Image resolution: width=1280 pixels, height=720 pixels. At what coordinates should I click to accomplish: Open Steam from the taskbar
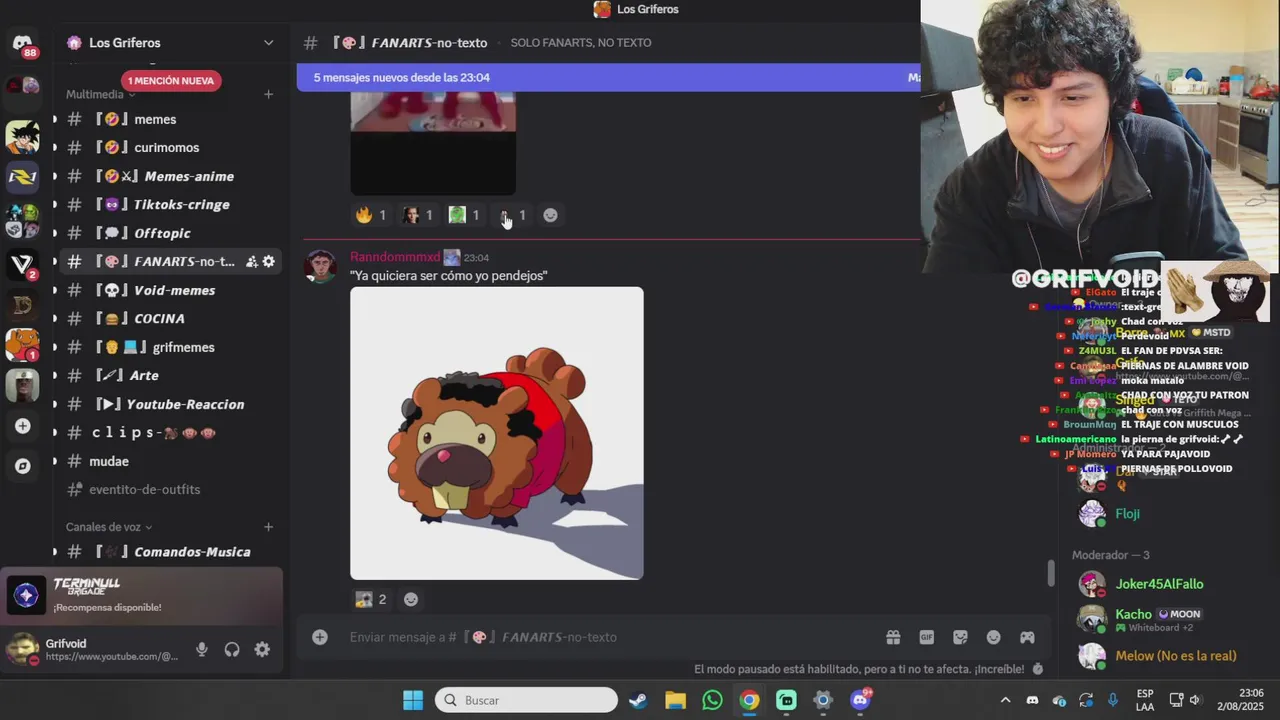click(x=638, y=700)
